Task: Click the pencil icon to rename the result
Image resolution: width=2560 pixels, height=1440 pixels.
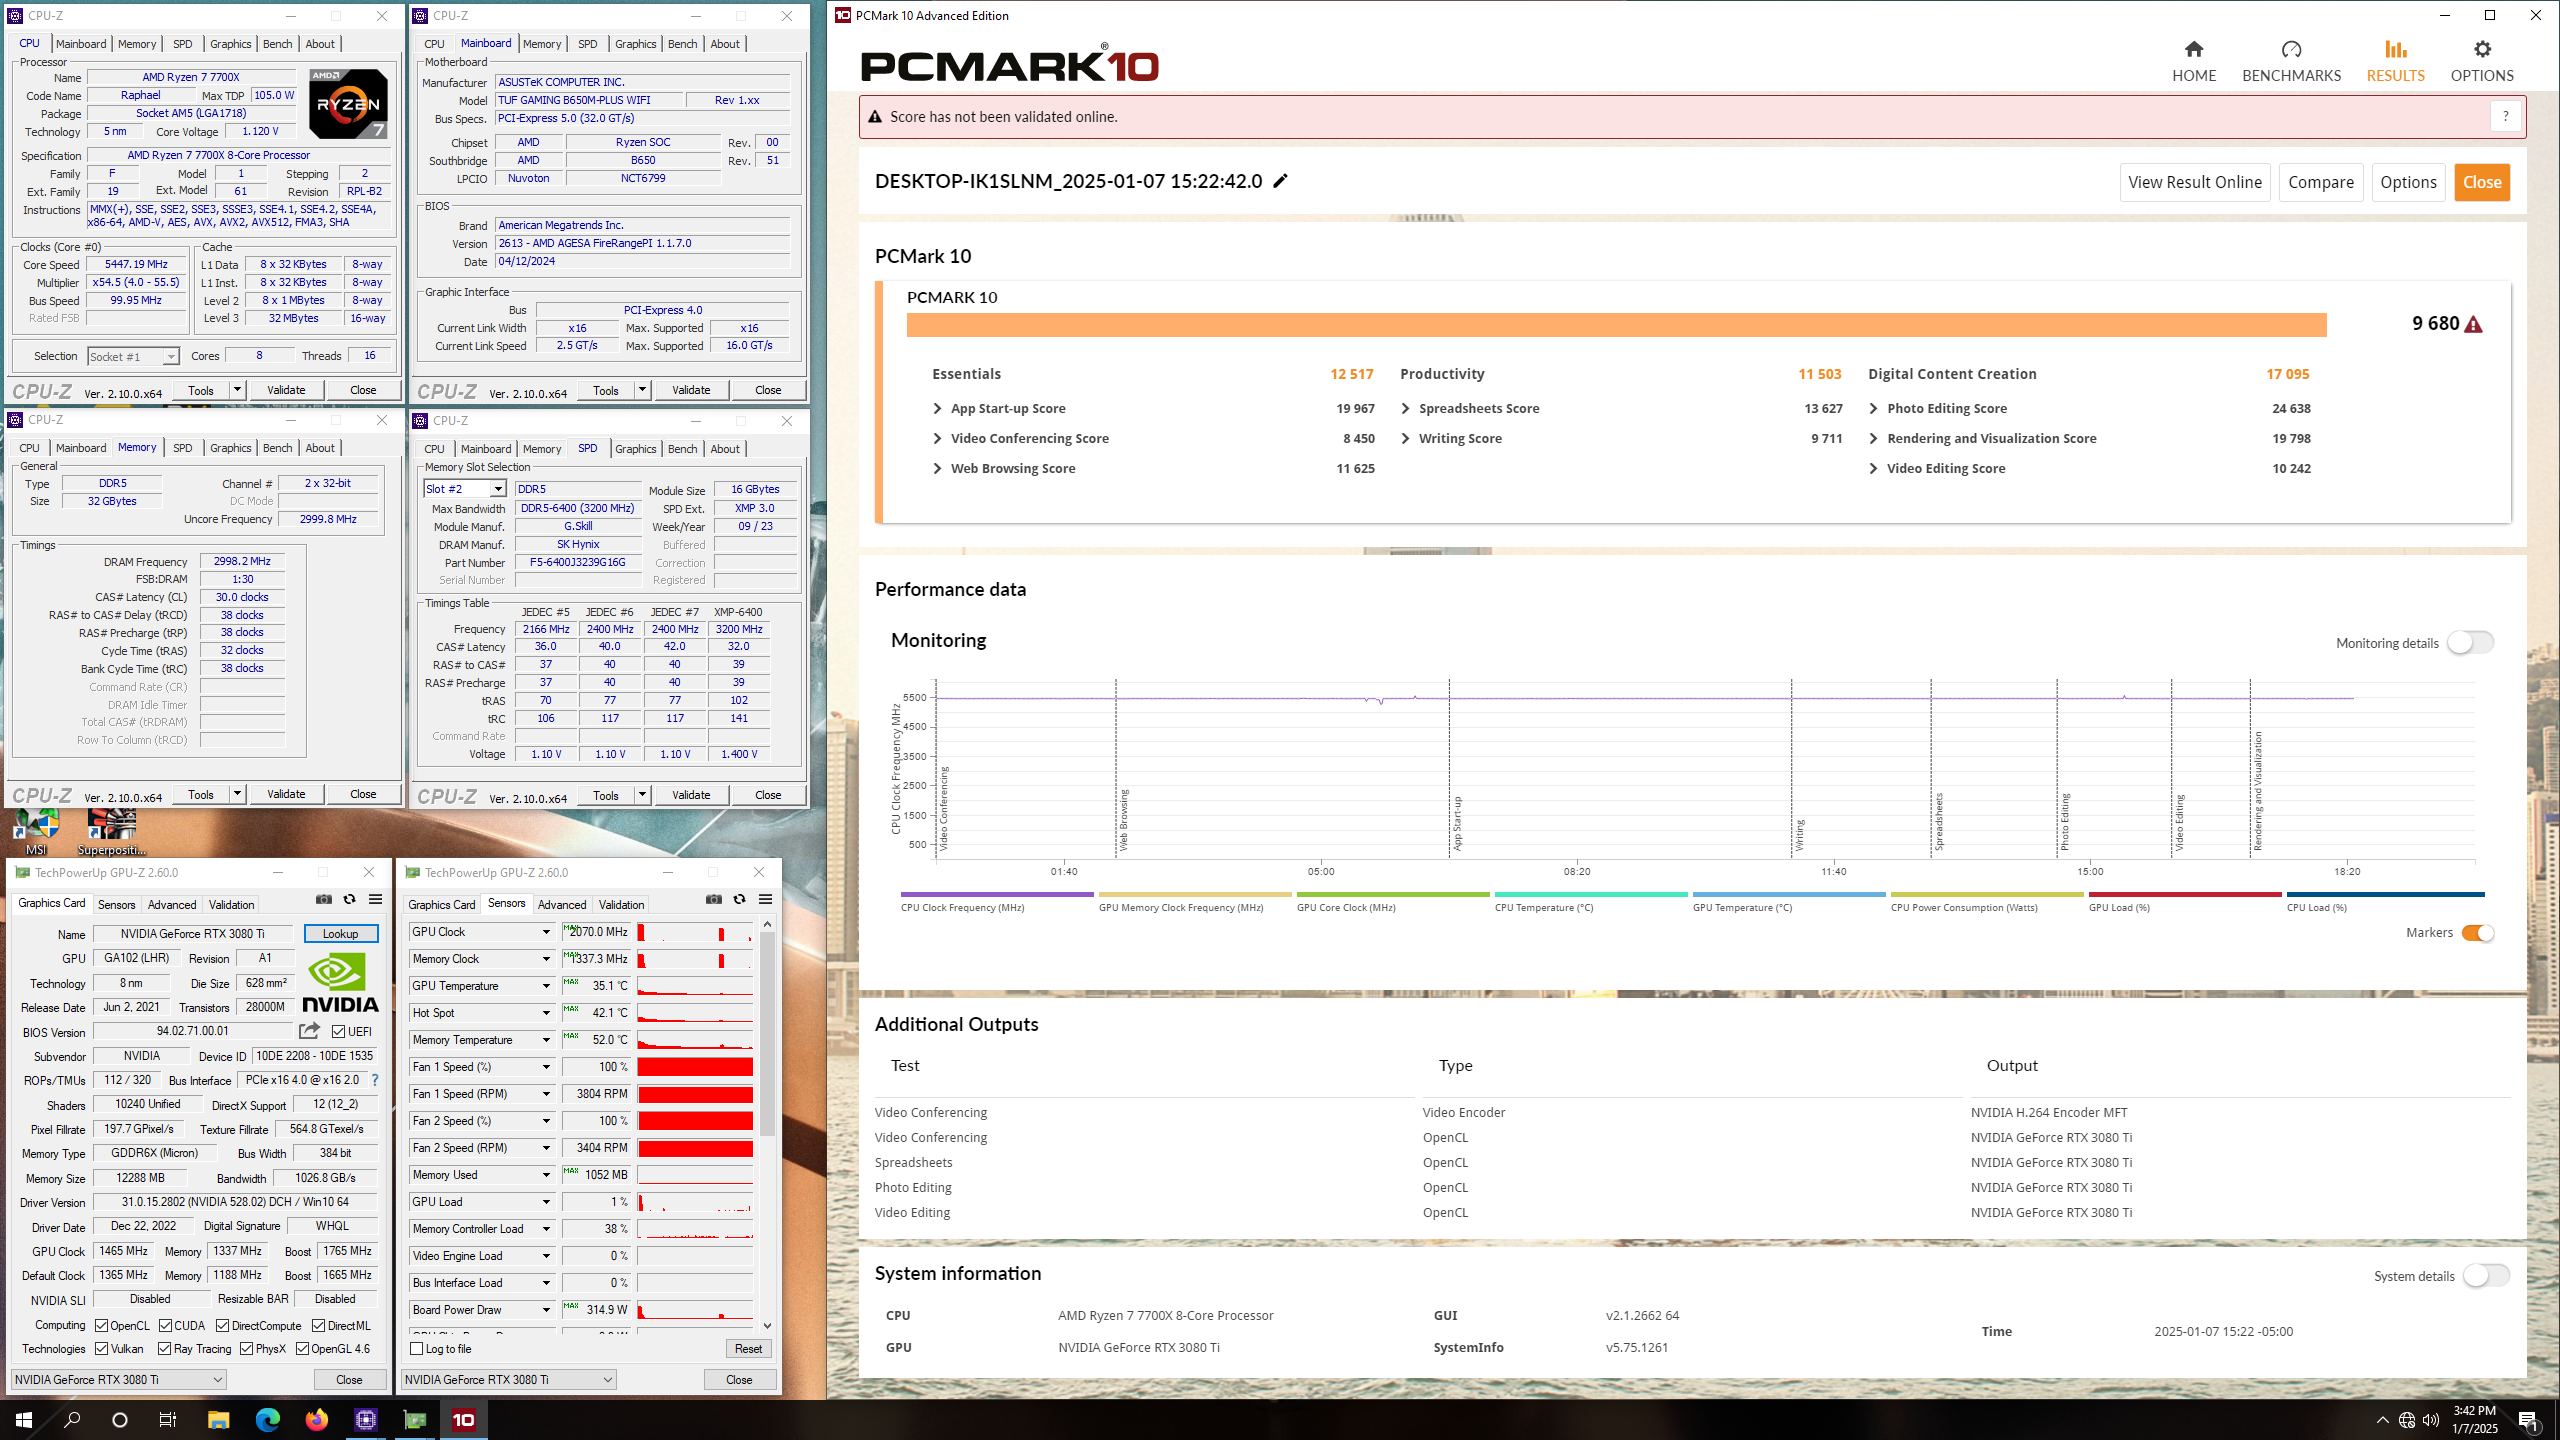Action: pos(1281,181)
